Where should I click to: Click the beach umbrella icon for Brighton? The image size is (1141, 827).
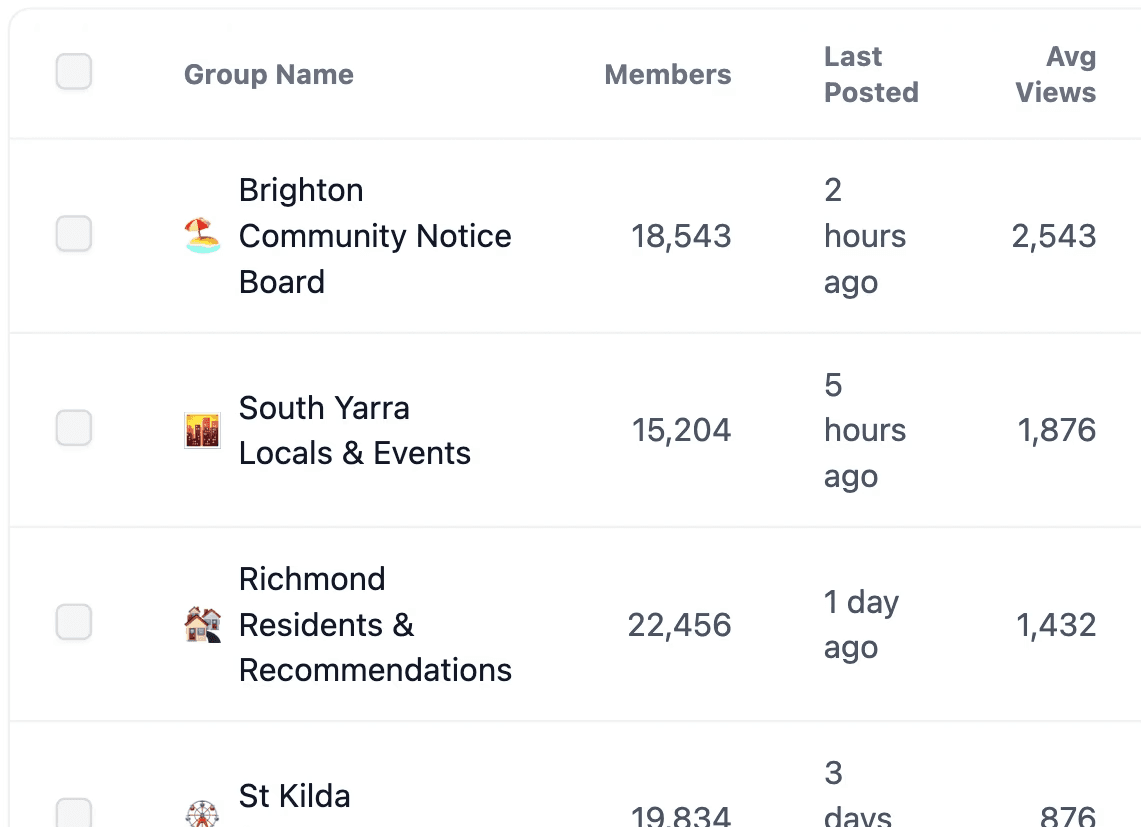(202, 236)
